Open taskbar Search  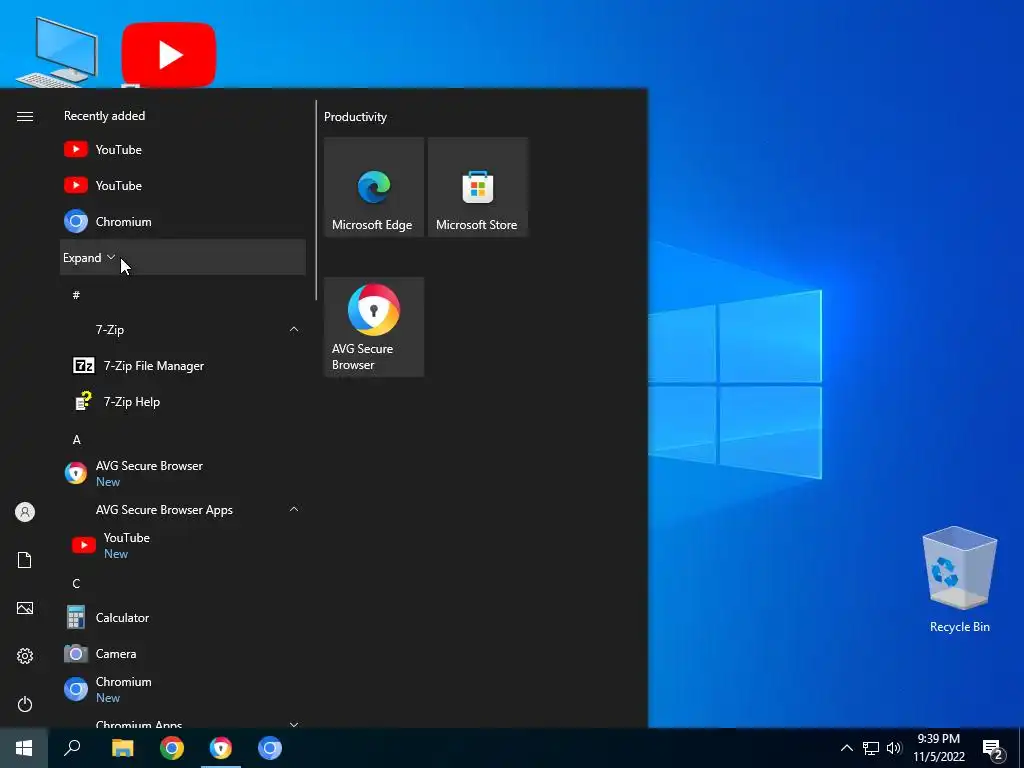pyautogui.click(x=72, y=748)
